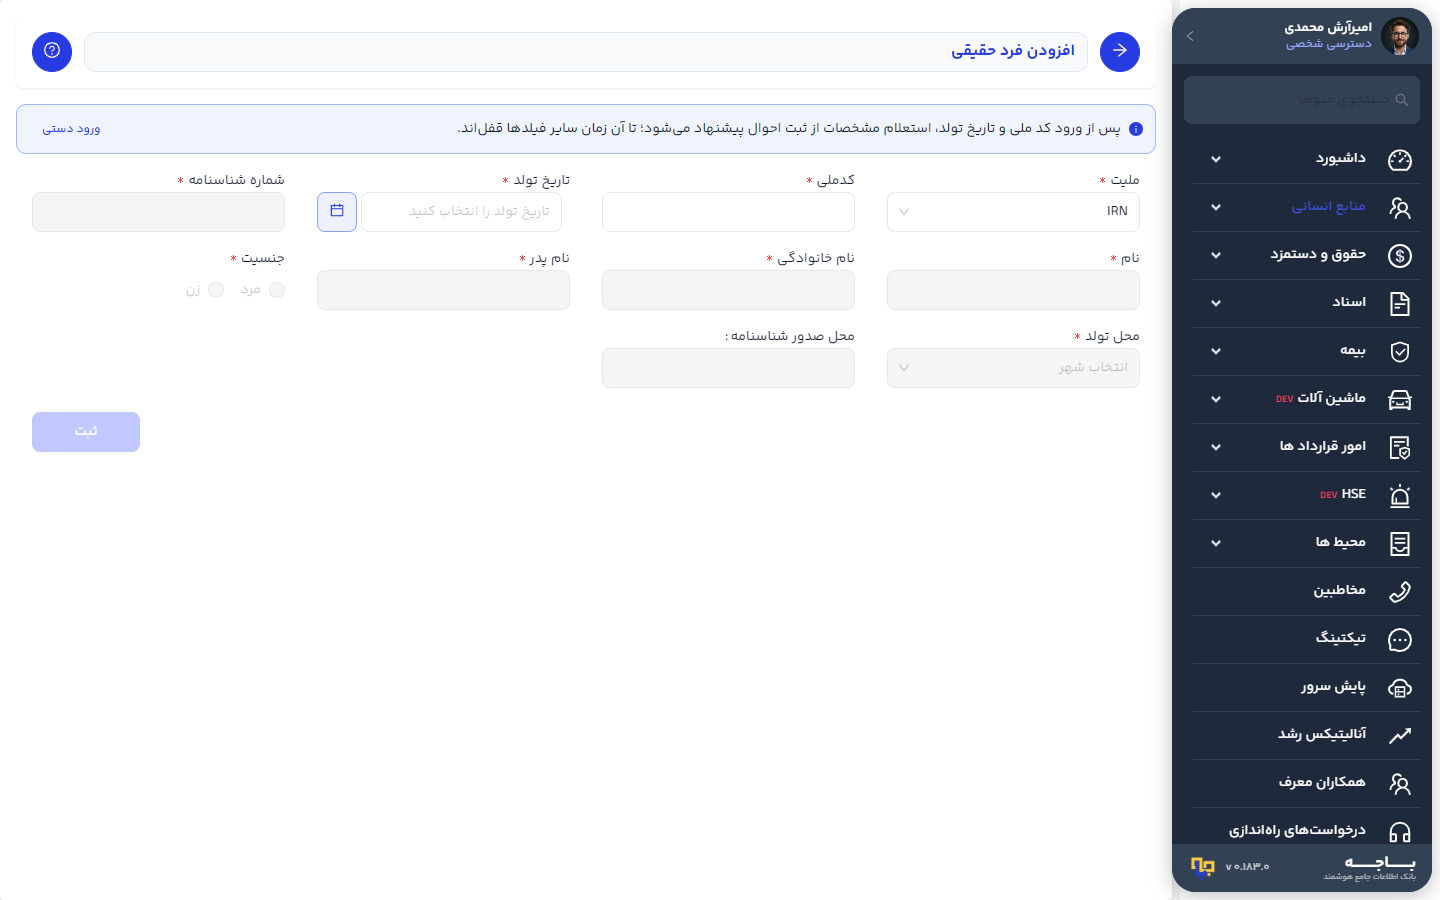Viewport: 1440px width, 900px height.
Task: Select the زن gender radio button
Action: coord(216,290)
